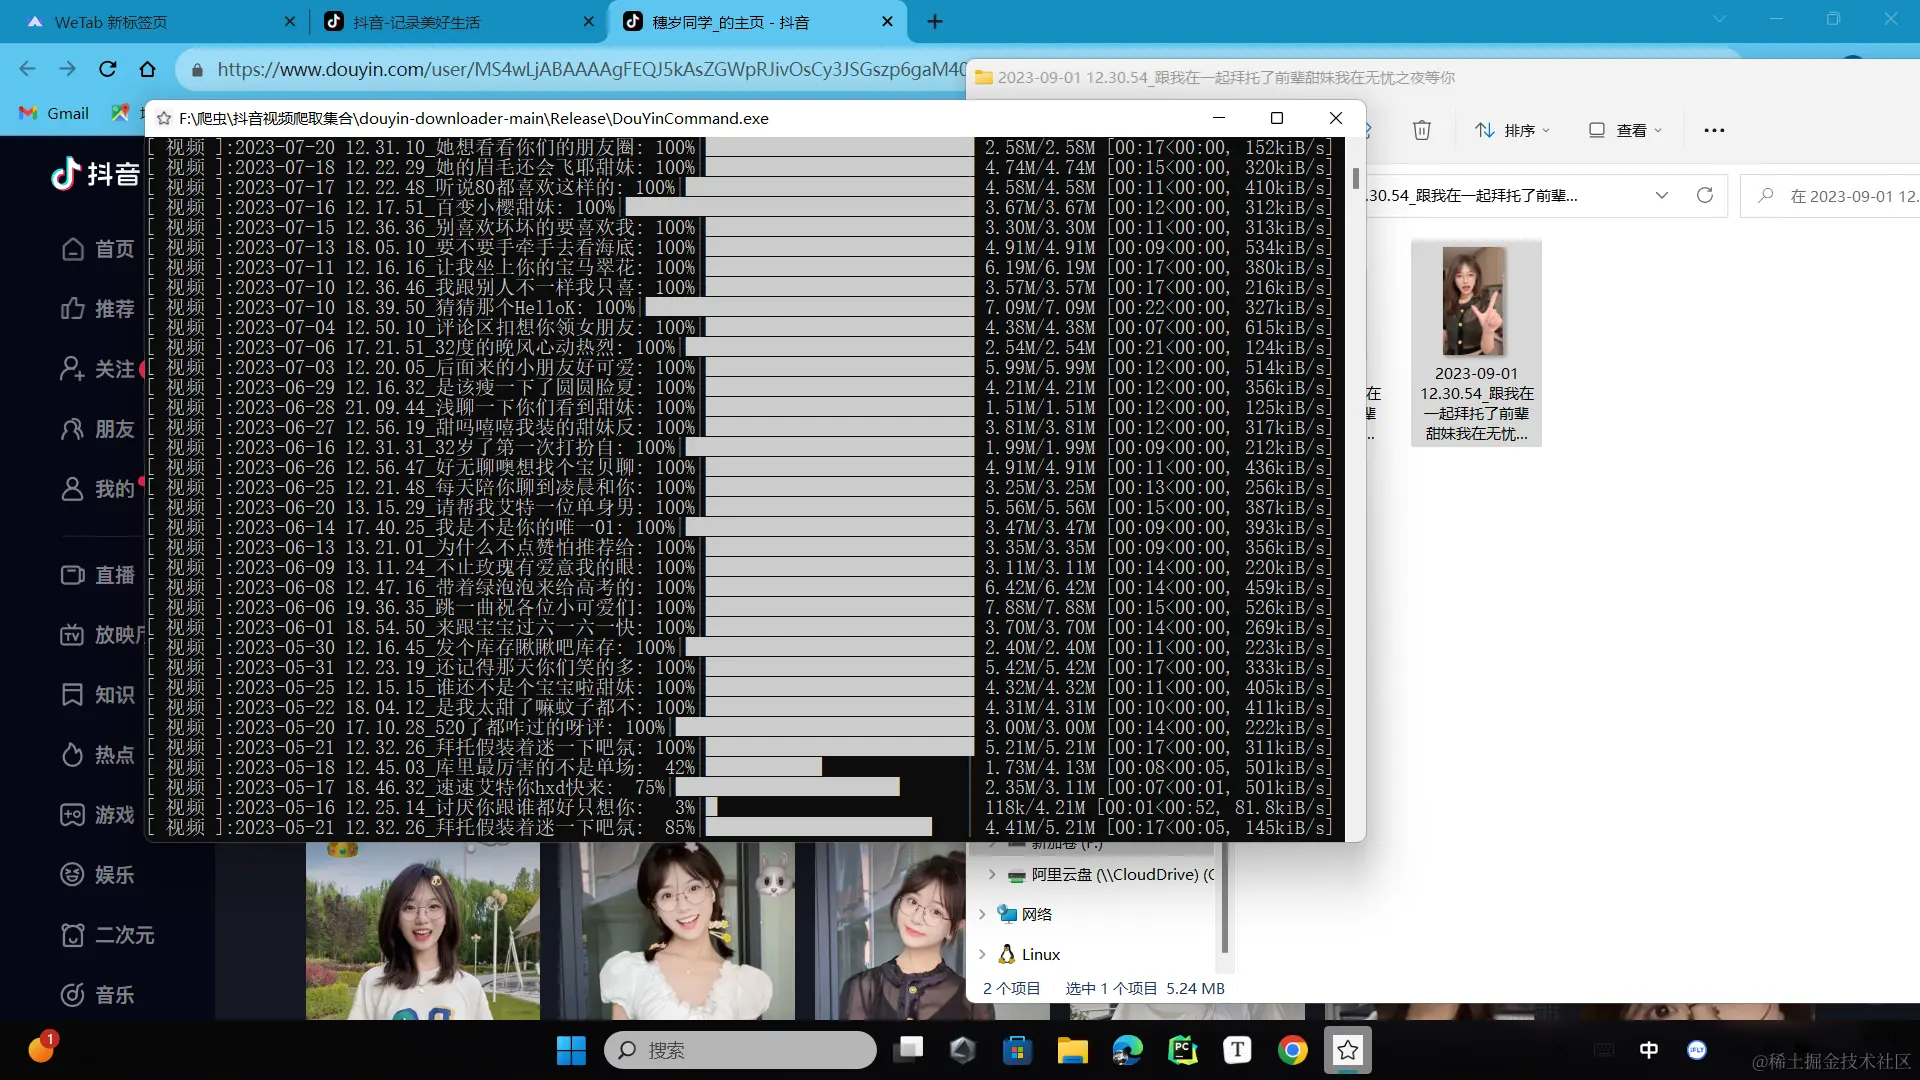Switch to WeTab 新标签页 tab
Viewport: 1920px width, 1080px height.
click(x=110, y=22)
